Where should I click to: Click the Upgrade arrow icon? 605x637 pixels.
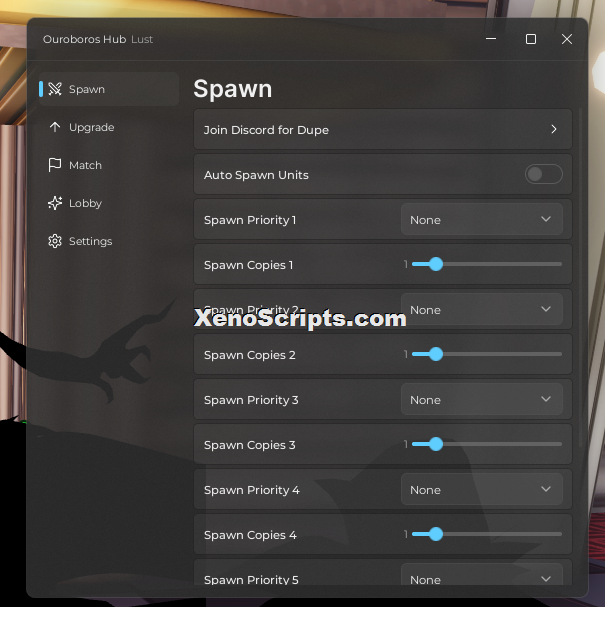pos(55,127)
